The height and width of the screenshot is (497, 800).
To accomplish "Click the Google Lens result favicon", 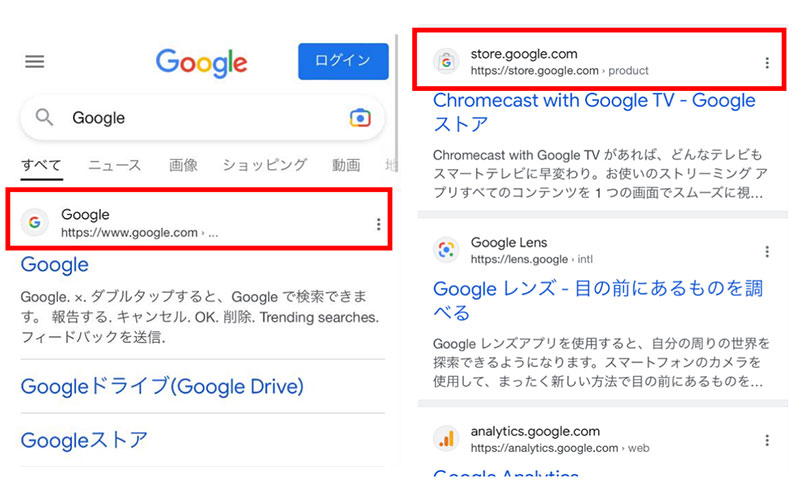I will tap(446, 250).
